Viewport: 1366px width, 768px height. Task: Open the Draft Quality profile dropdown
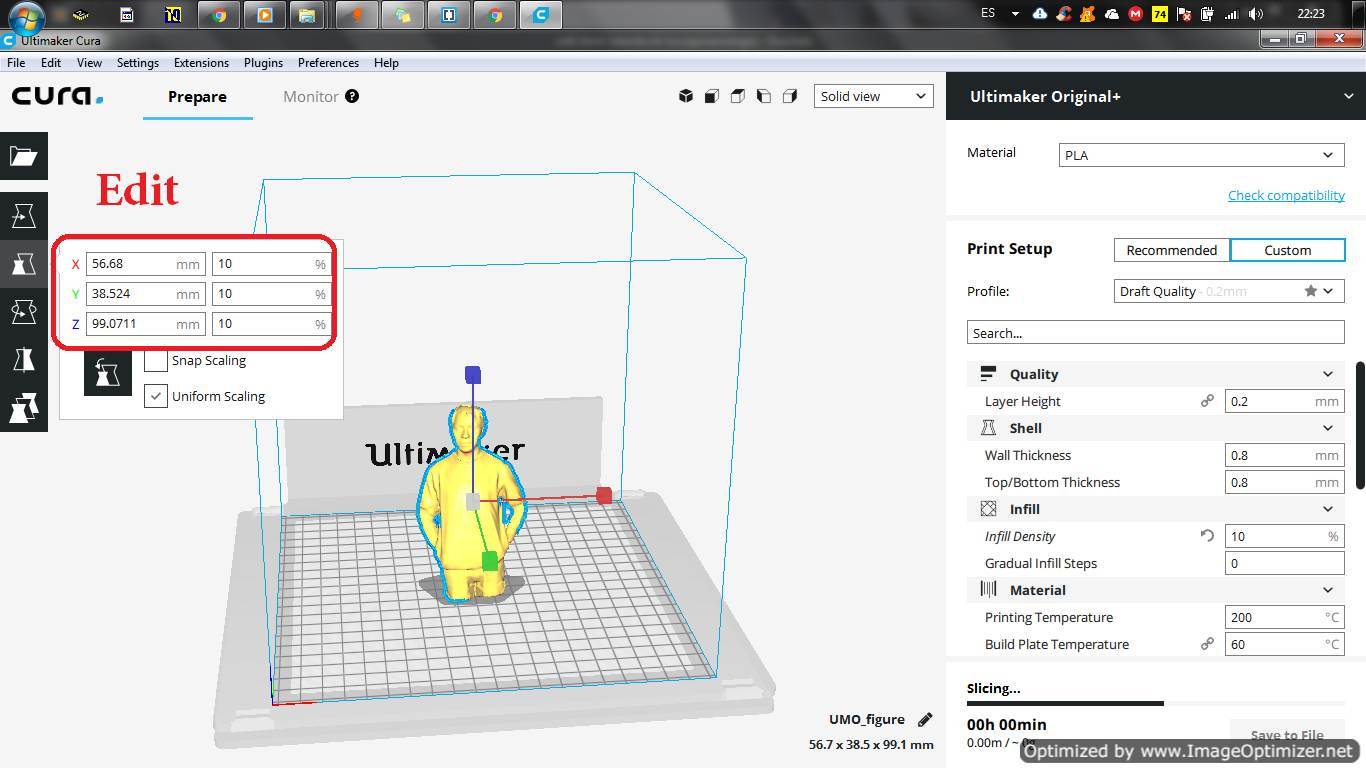click(x=1229, y=291)
